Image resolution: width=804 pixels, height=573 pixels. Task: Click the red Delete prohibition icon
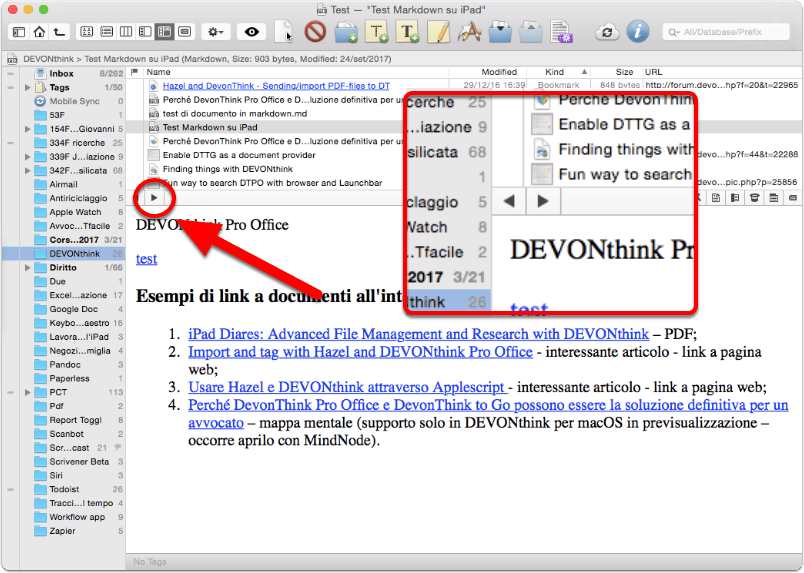click(x=315, y=32)
